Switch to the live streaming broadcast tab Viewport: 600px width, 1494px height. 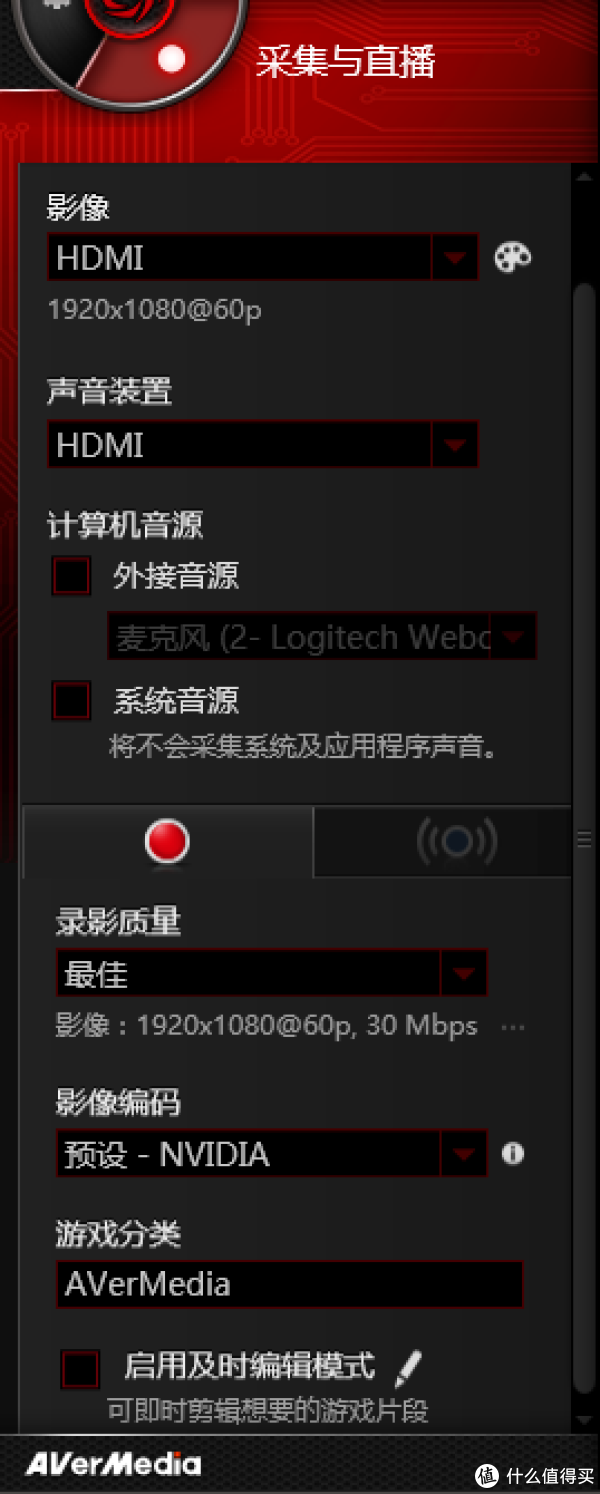coord(442,842)
